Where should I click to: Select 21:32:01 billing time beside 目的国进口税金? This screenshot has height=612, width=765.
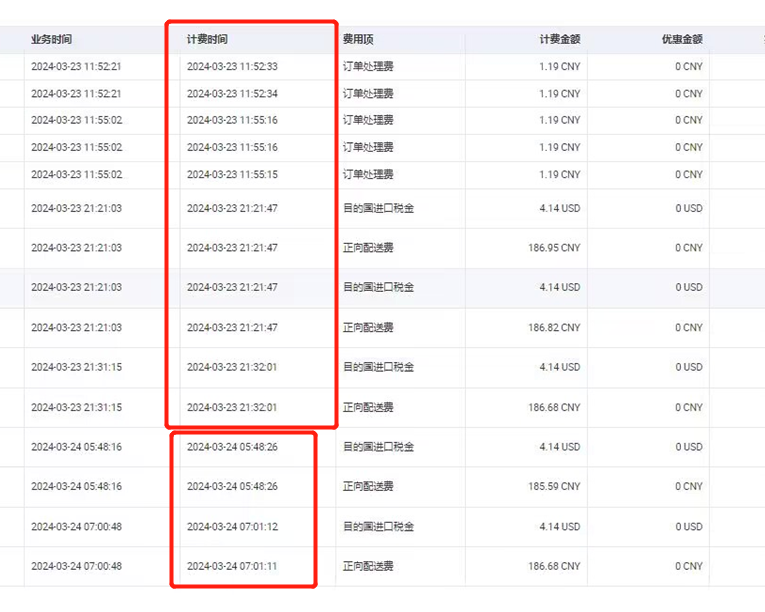point(232,367)
